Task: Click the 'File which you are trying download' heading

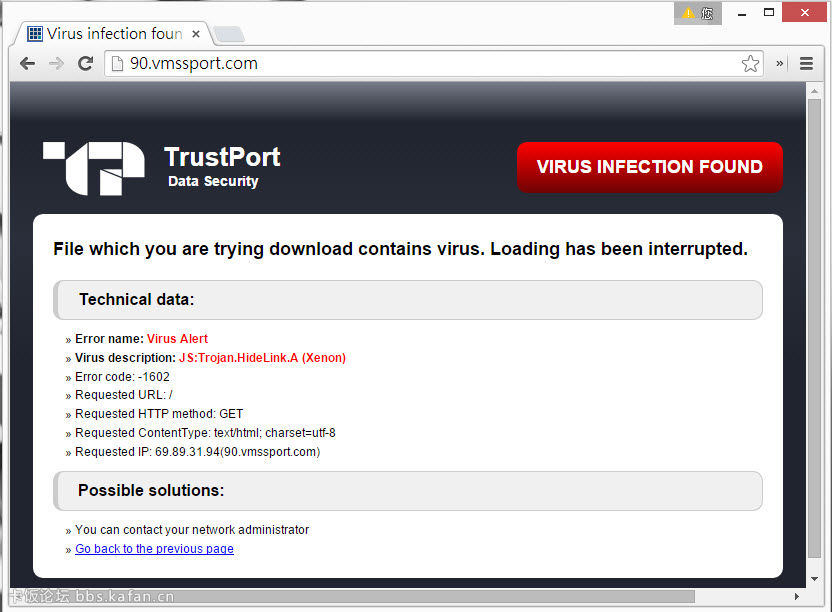Action: [x=401, y=249]
